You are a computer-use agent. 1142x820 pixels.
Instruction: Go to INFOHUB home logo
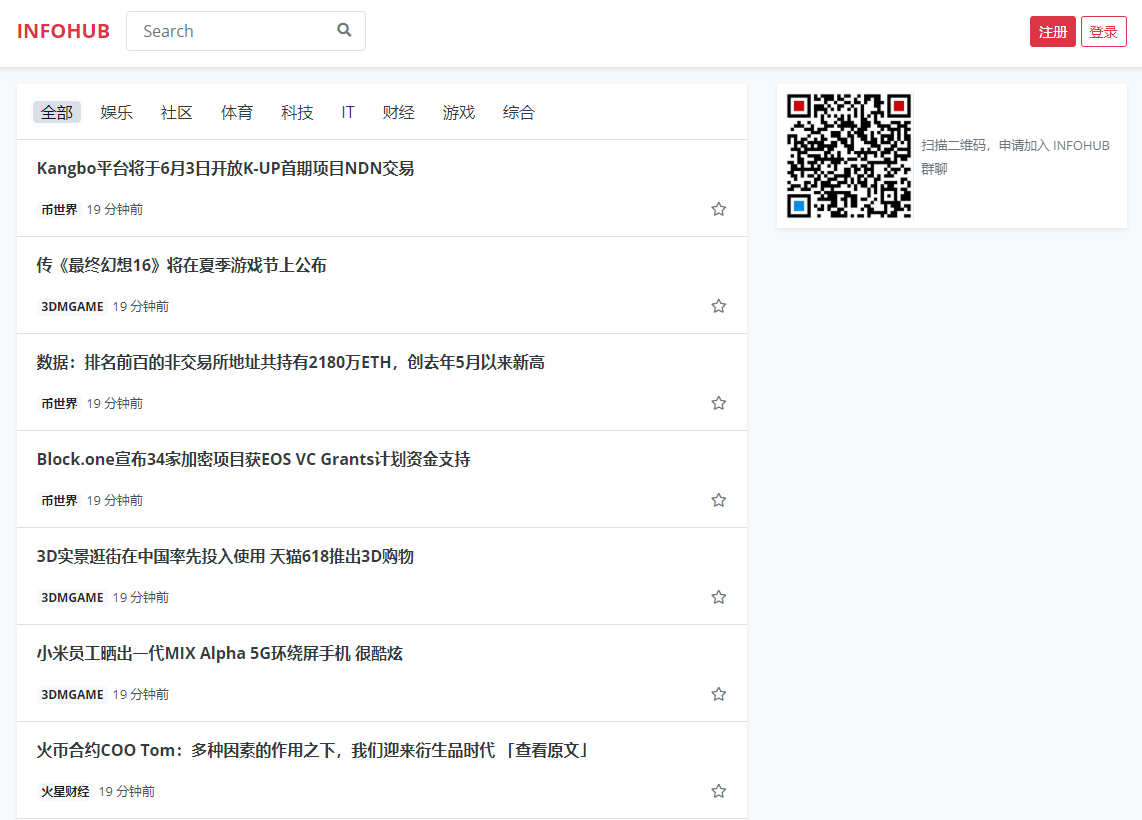tap(63, 31)
